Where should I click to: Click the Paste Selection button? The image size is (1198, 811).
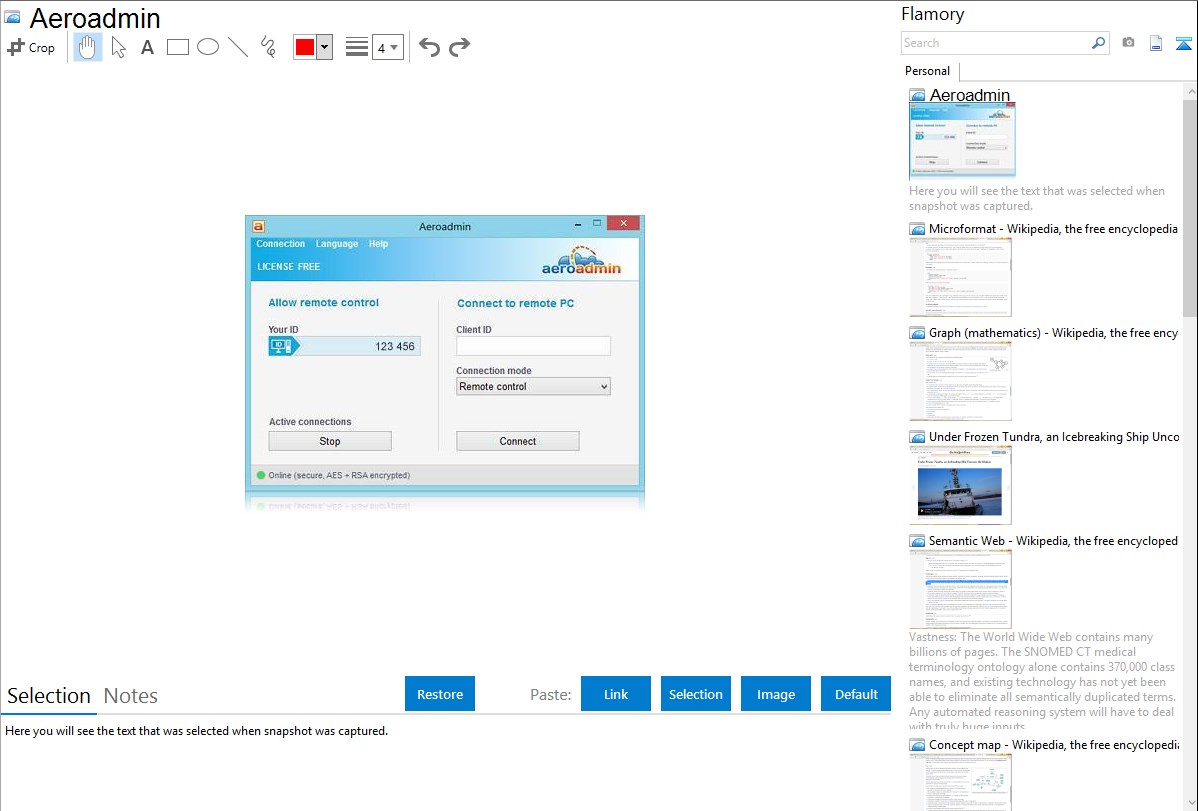(695, 694)
